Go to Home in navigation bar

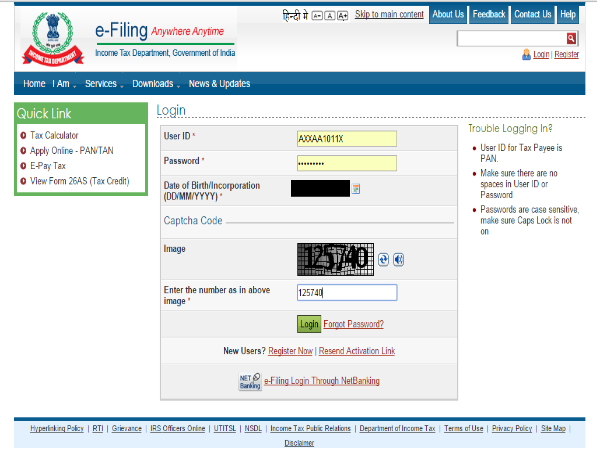(x=34, y=84)
